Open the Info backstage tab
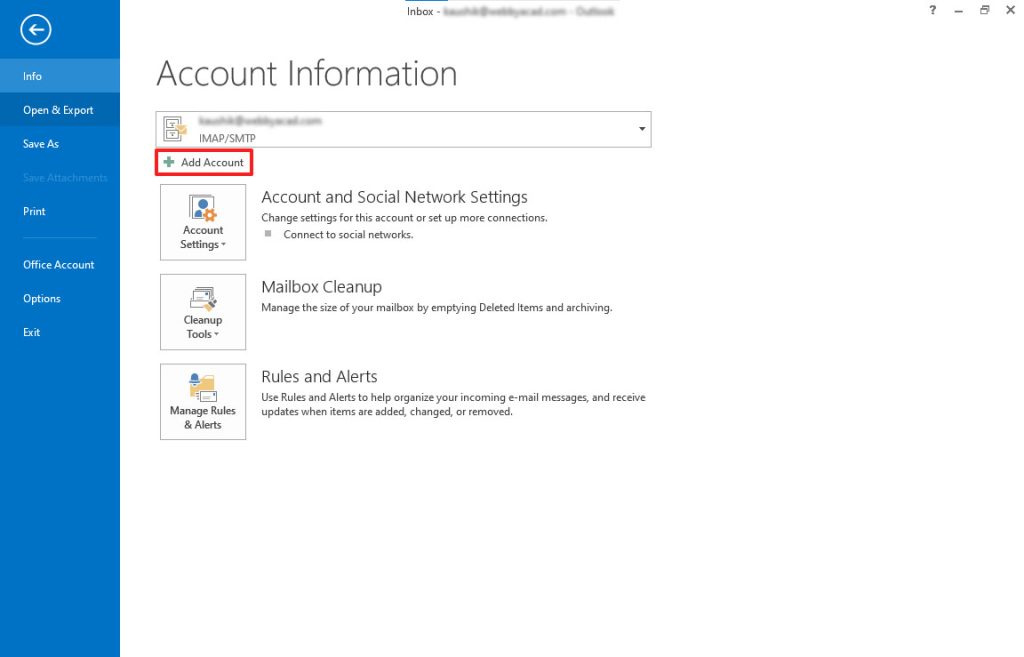 [x=59, y=76]
